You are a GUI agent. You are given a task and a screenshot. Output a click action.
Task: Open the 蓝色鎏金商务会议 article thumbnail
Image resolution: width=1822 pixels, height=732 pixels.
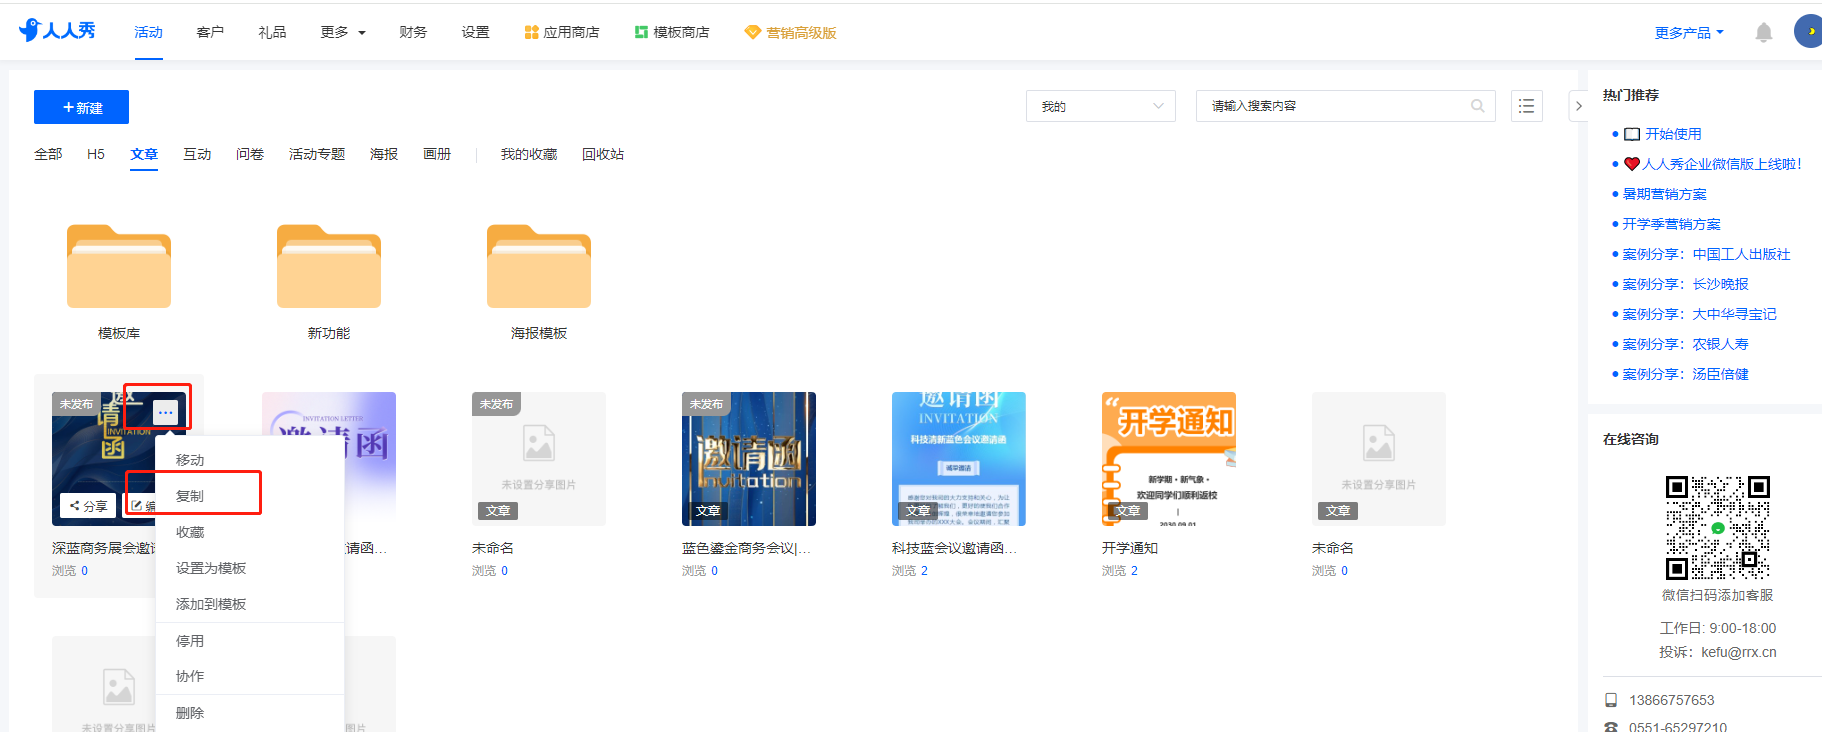tap(749, 459)
